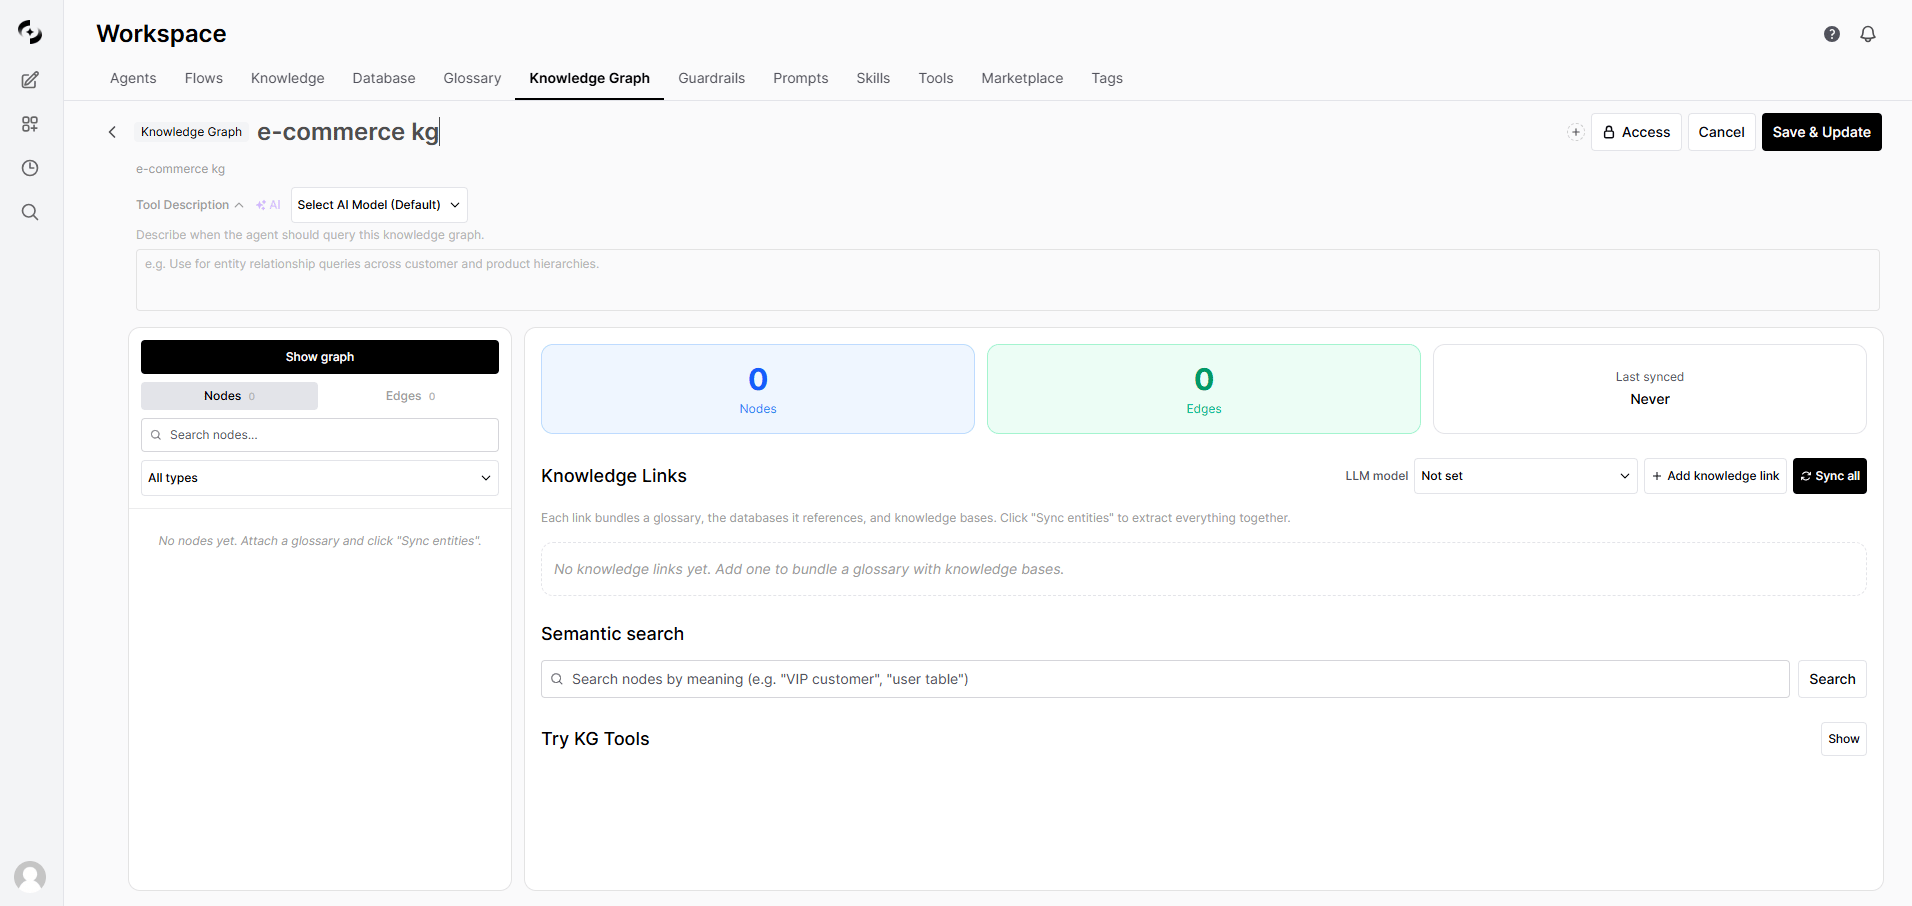
Task: Collapse the Tool Description section
Action: click(189, 205)
